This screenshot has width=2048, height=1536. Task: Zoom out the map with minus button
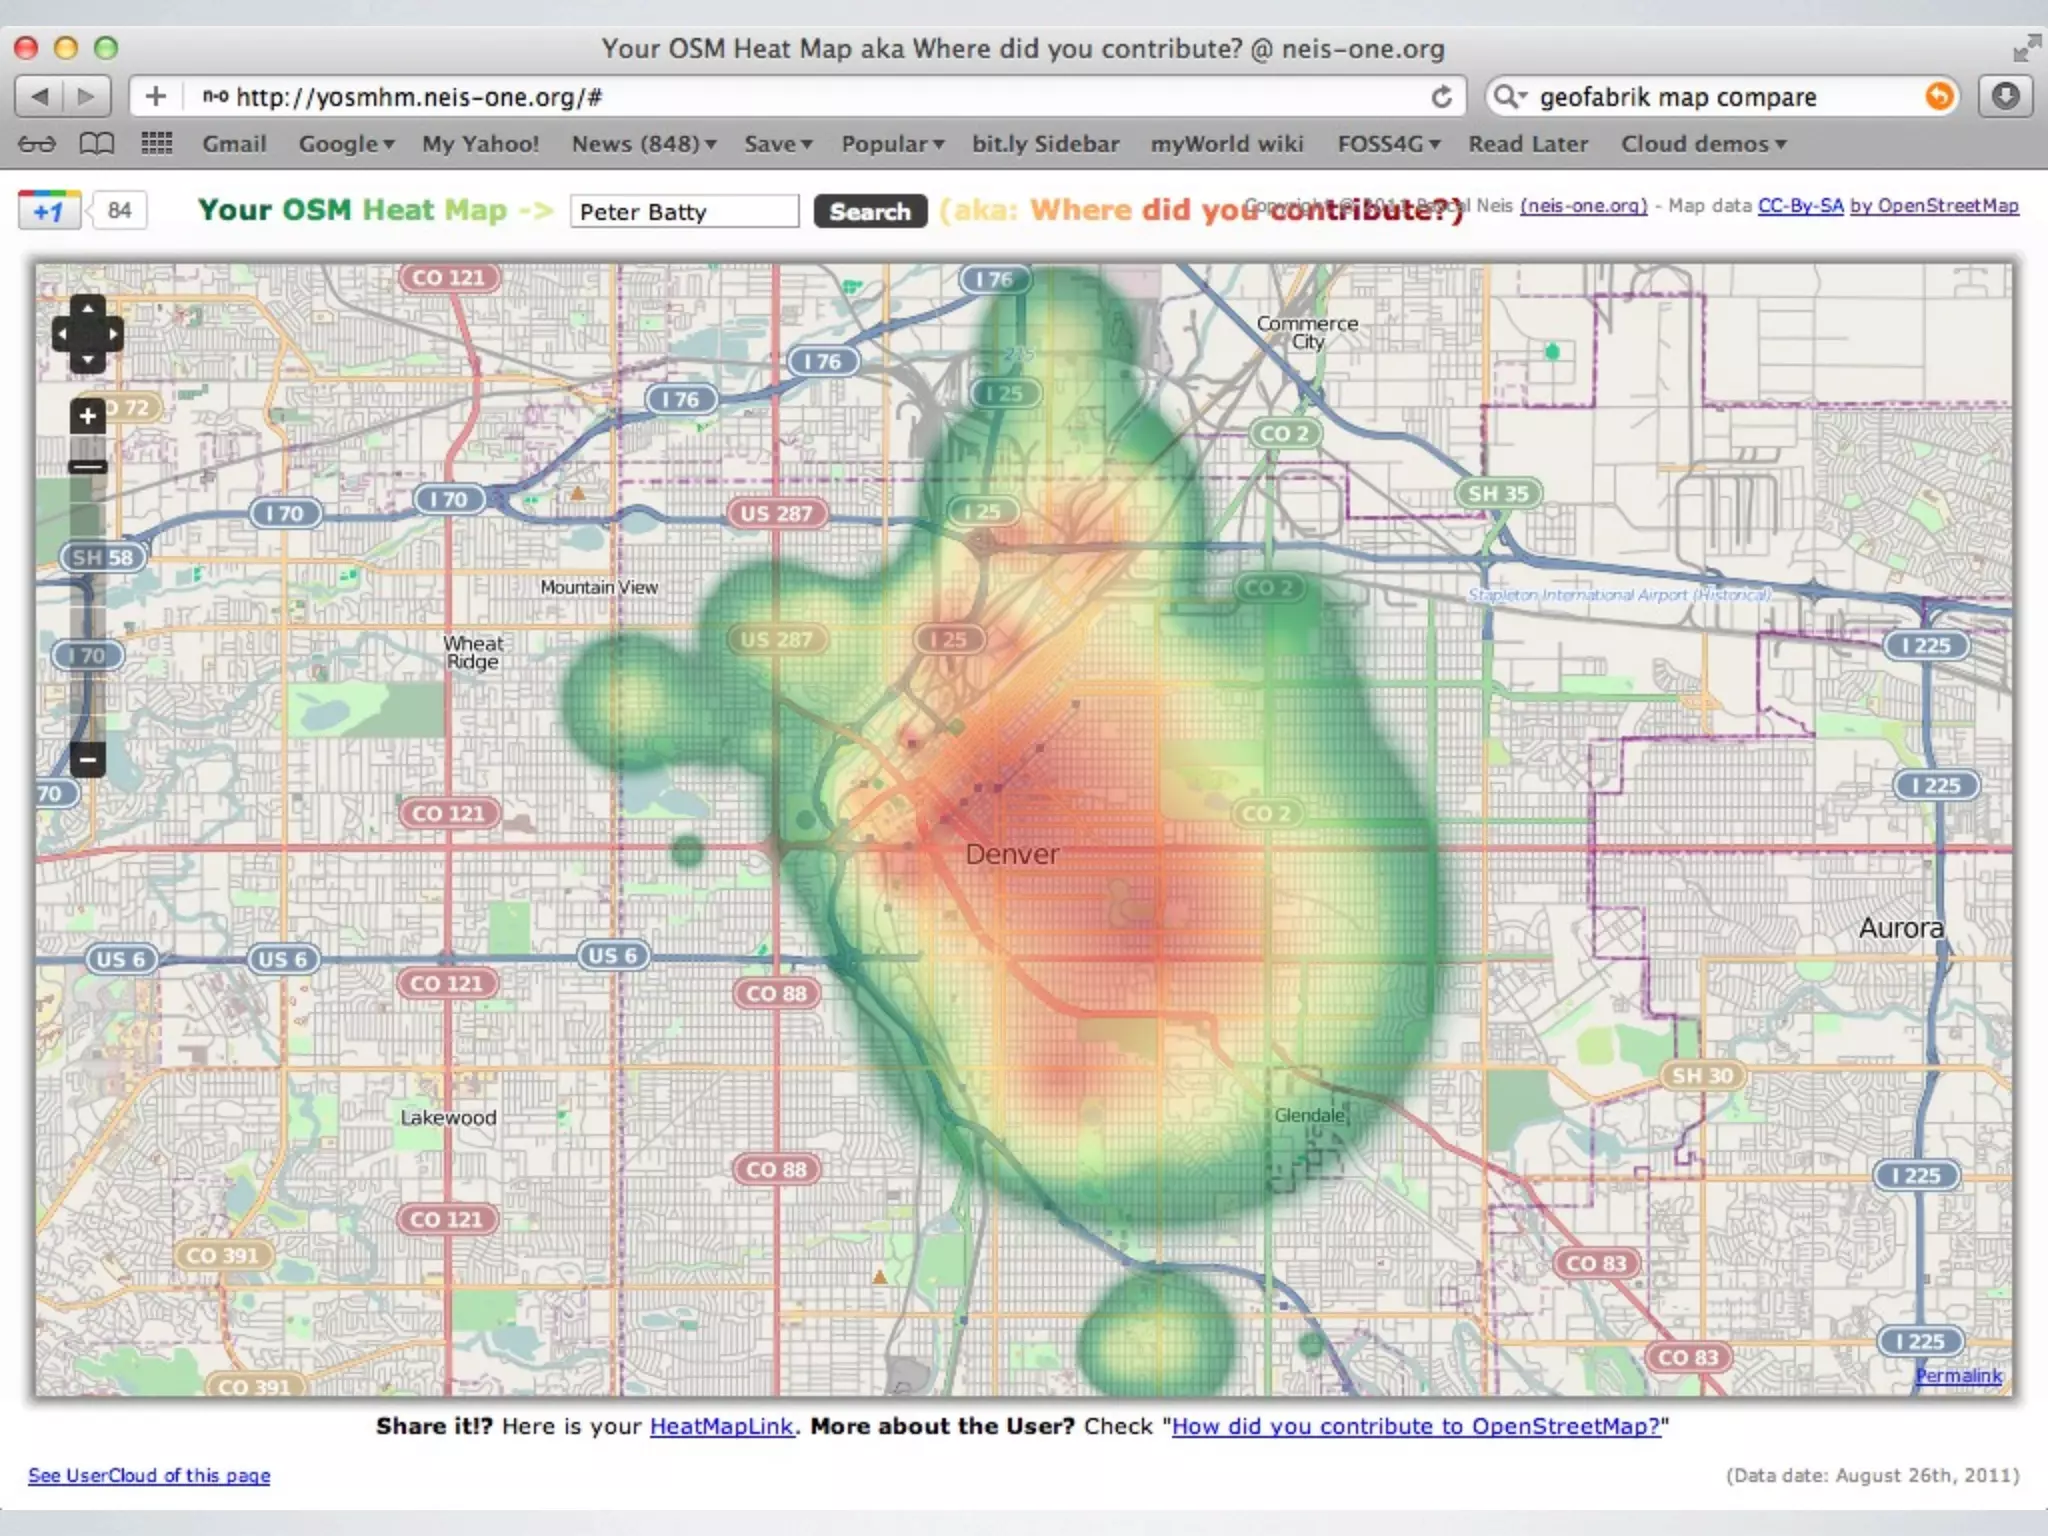[x=88, y=759]
